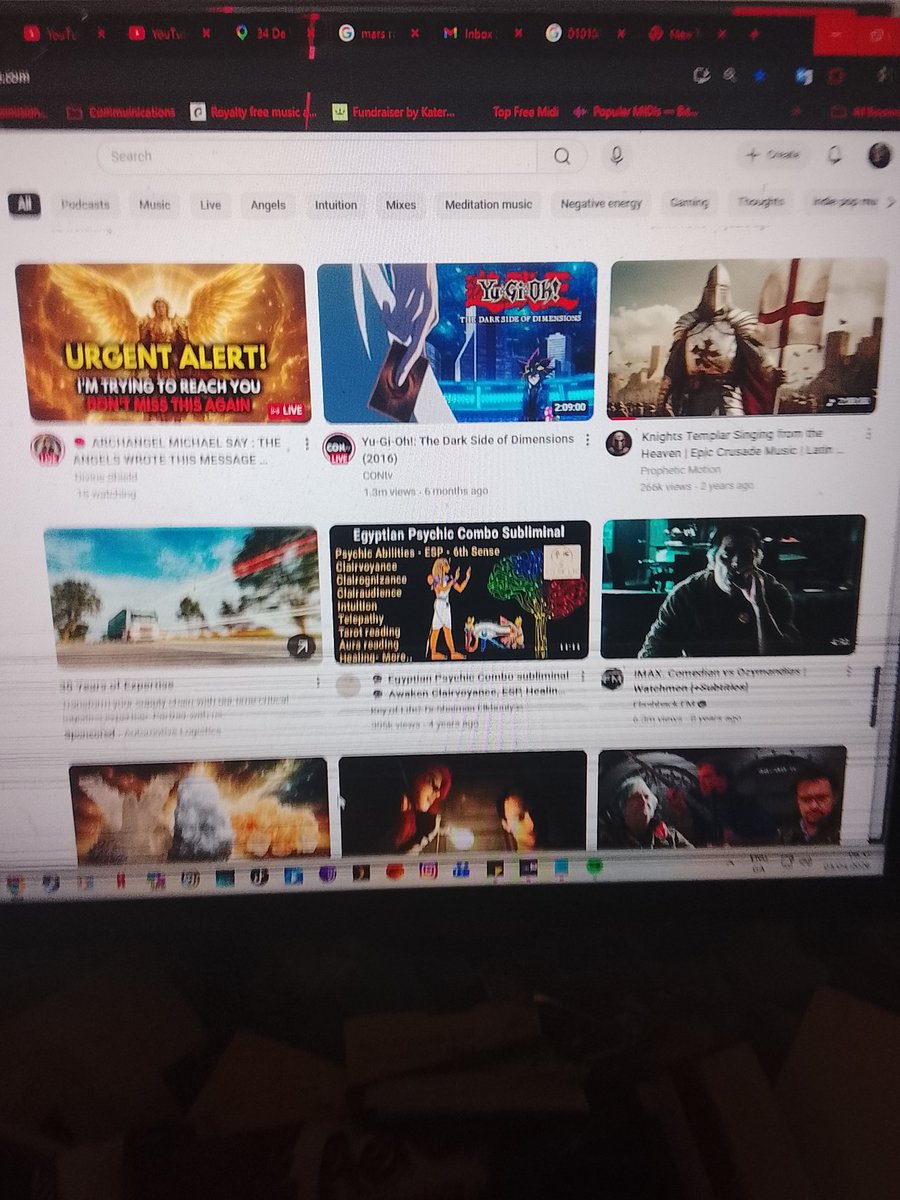The image size is (900, 1200).
Task: Select the Mixes filter chip
Action: click(x=401, y=204)
